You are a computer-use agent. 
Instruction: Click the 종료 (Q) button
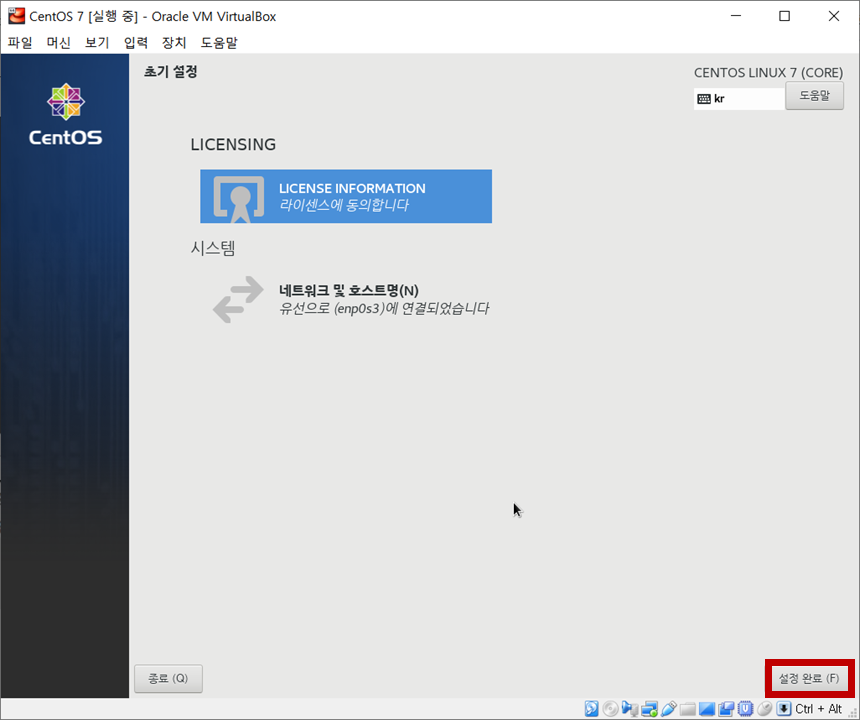(168, 678)
